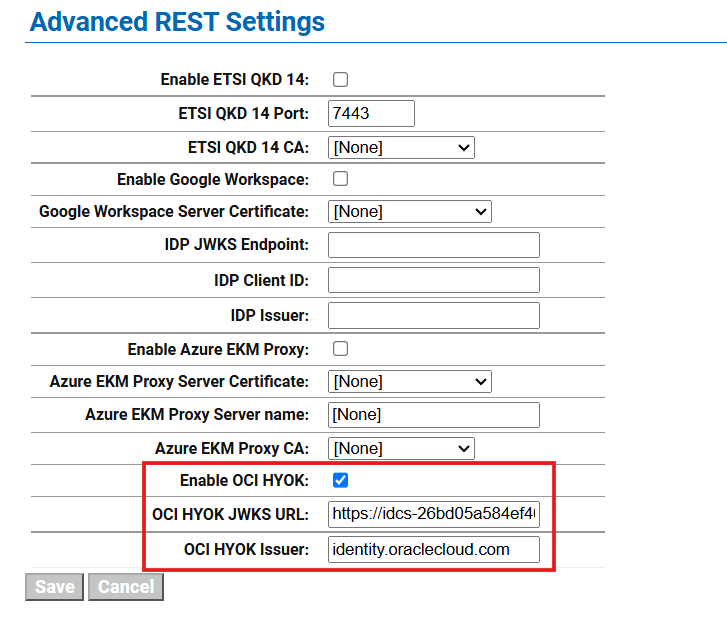Click the Enable OCI HYOK label
727x640 pixels.
(244, 480)
